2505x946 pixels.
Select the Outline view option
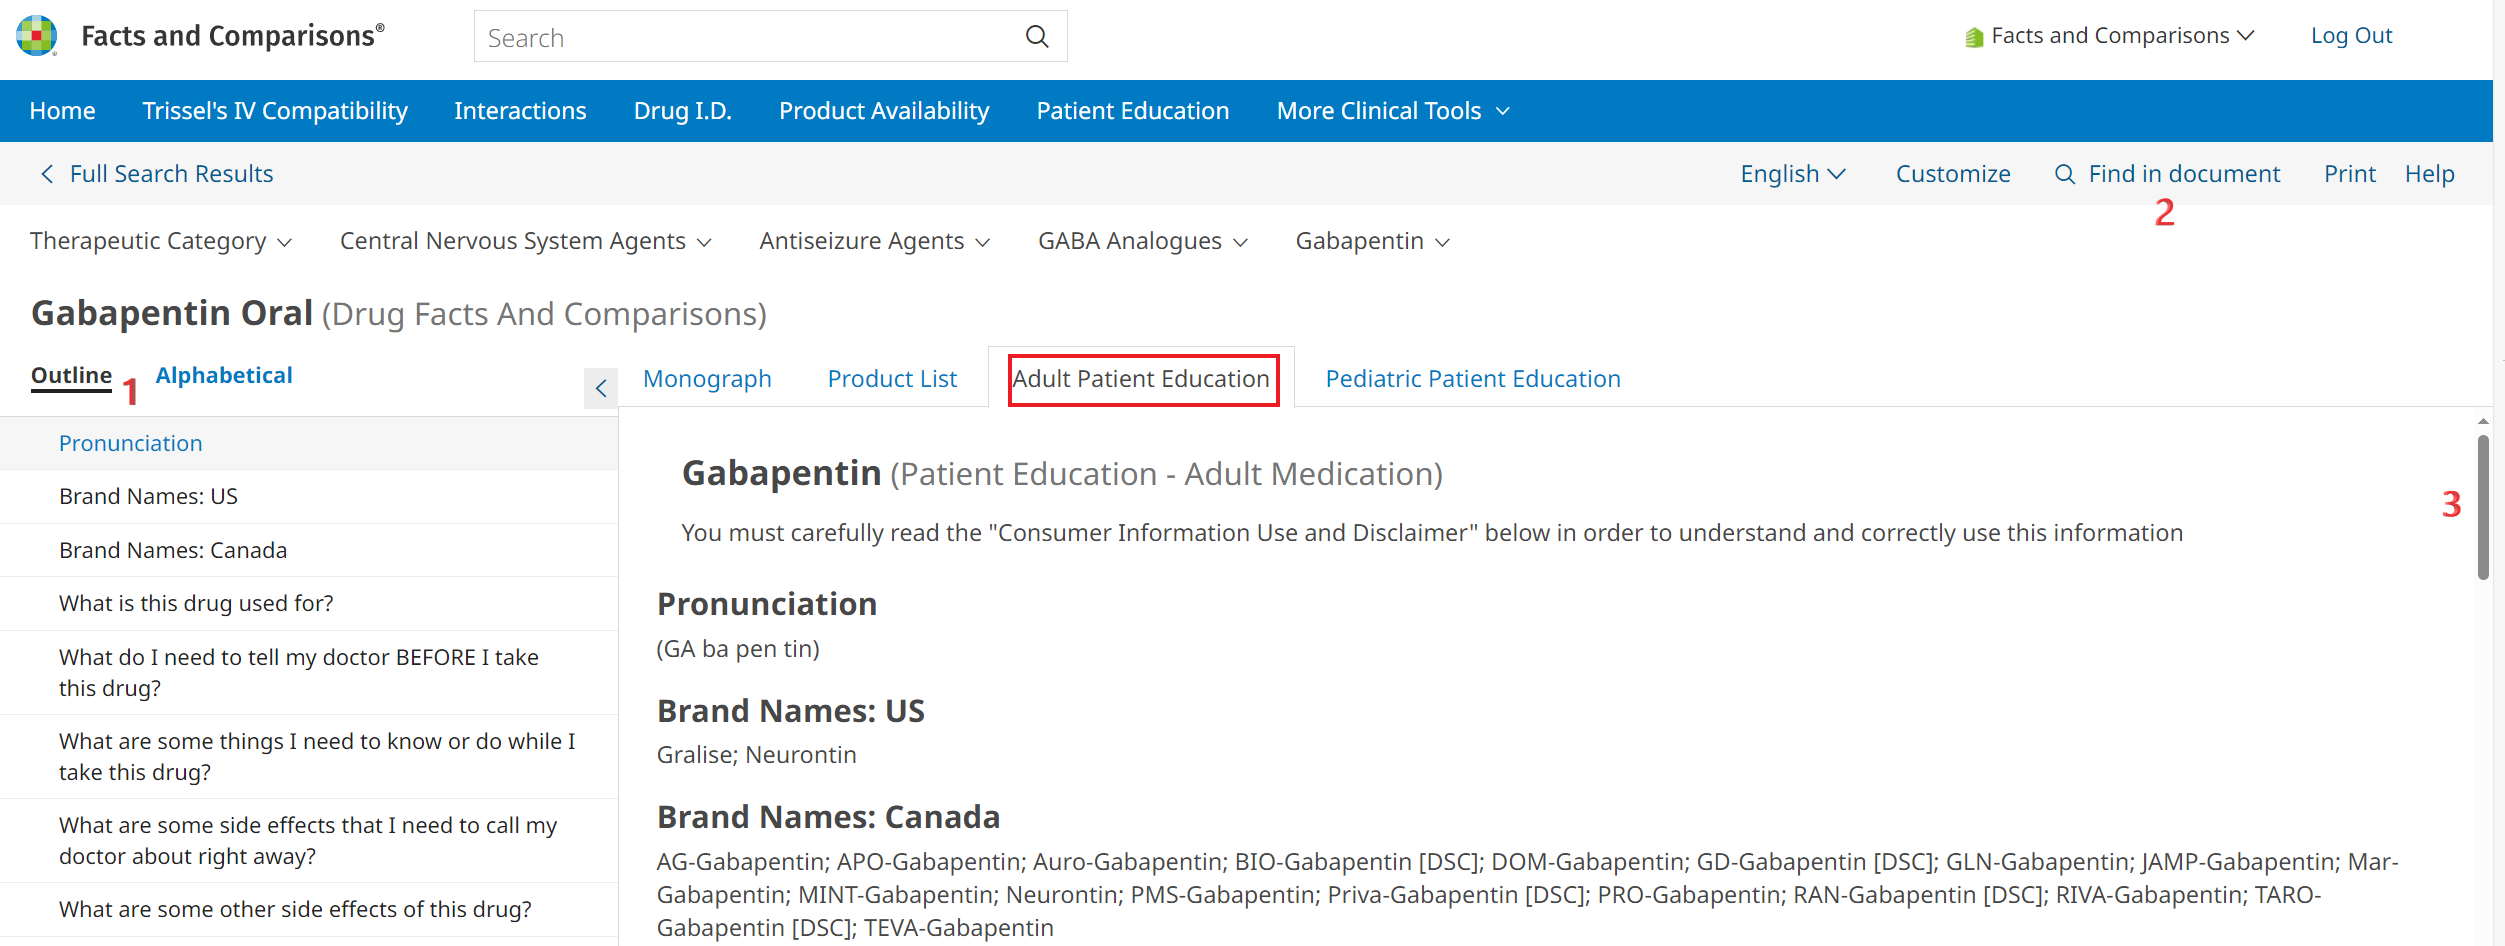(x=71, y=375)
